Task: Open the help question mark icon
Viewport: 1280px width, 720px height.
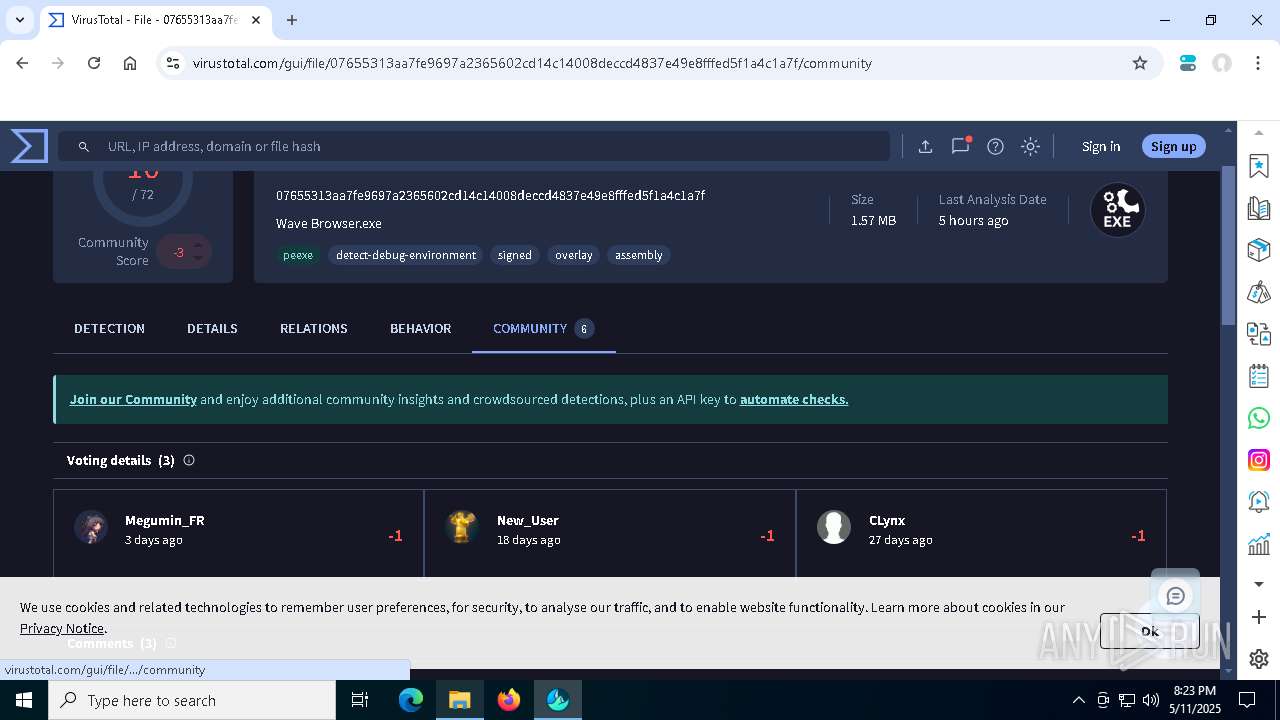Action: [995, 146]
